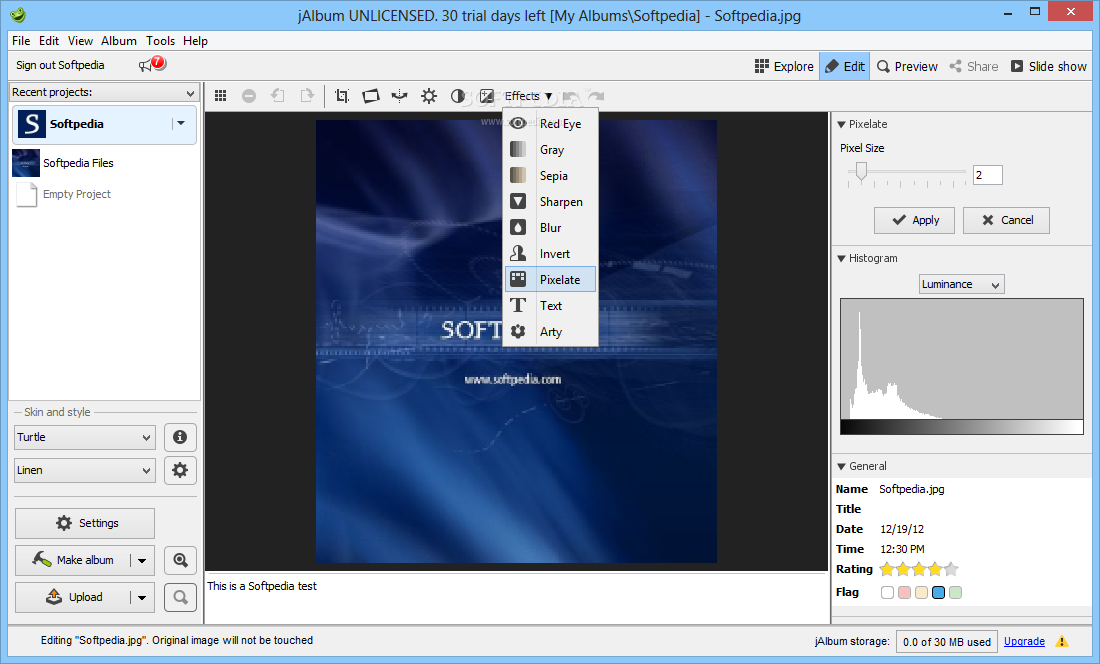This screenshot has width=1100, height=664.
Task: Set rating to the first star
Action: (x=887, y=569)
